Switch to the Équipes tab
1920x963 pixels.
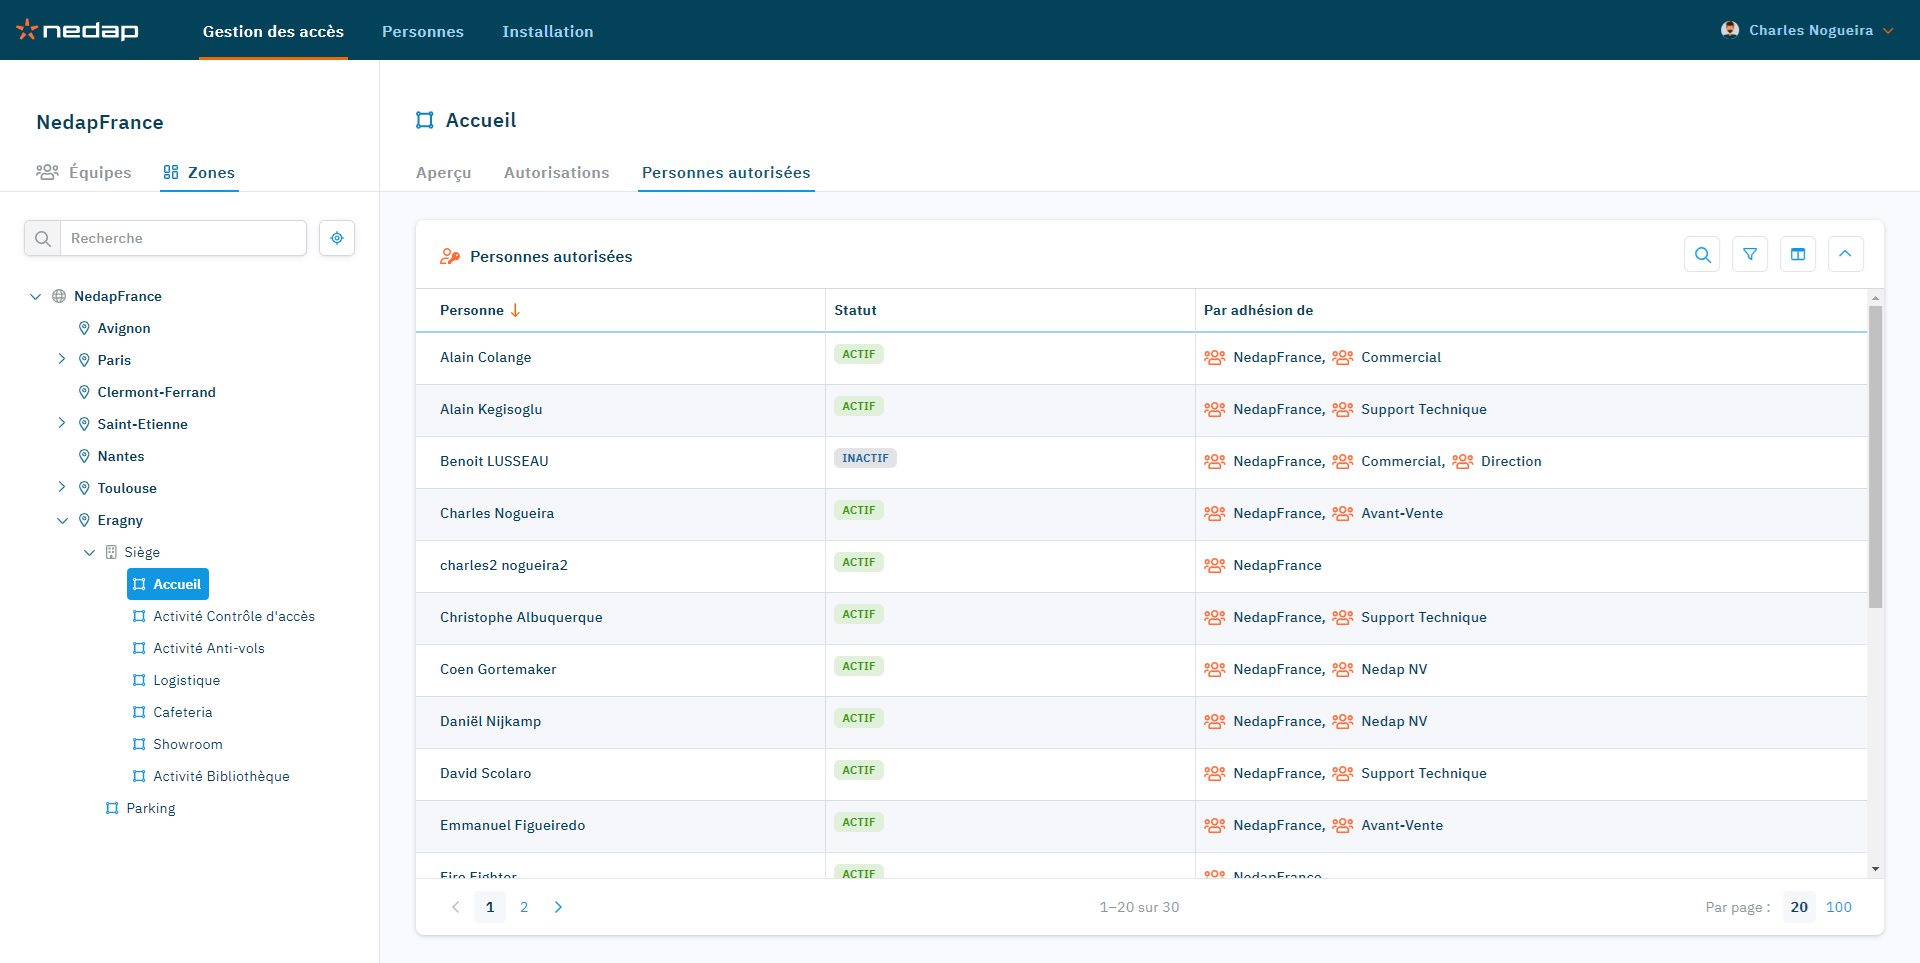84,172
